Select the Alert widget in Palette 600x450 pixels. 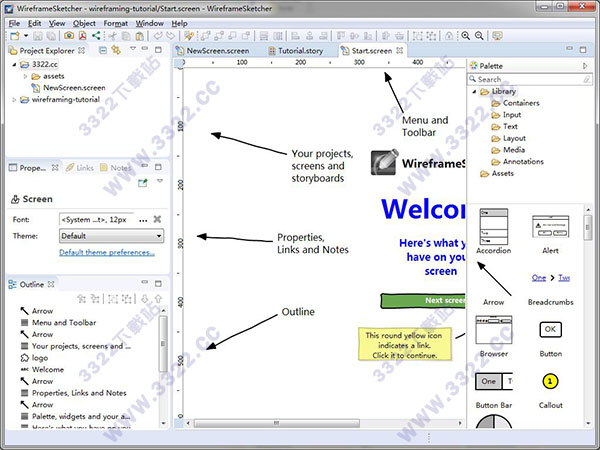click(550, 234)
